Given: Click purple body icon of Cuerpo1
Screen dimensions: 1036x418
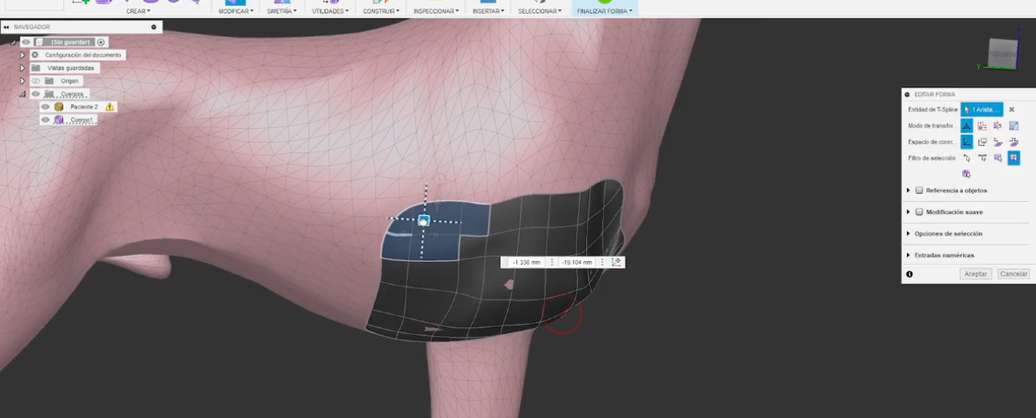Looking at the screenshot, I should 59,120.
